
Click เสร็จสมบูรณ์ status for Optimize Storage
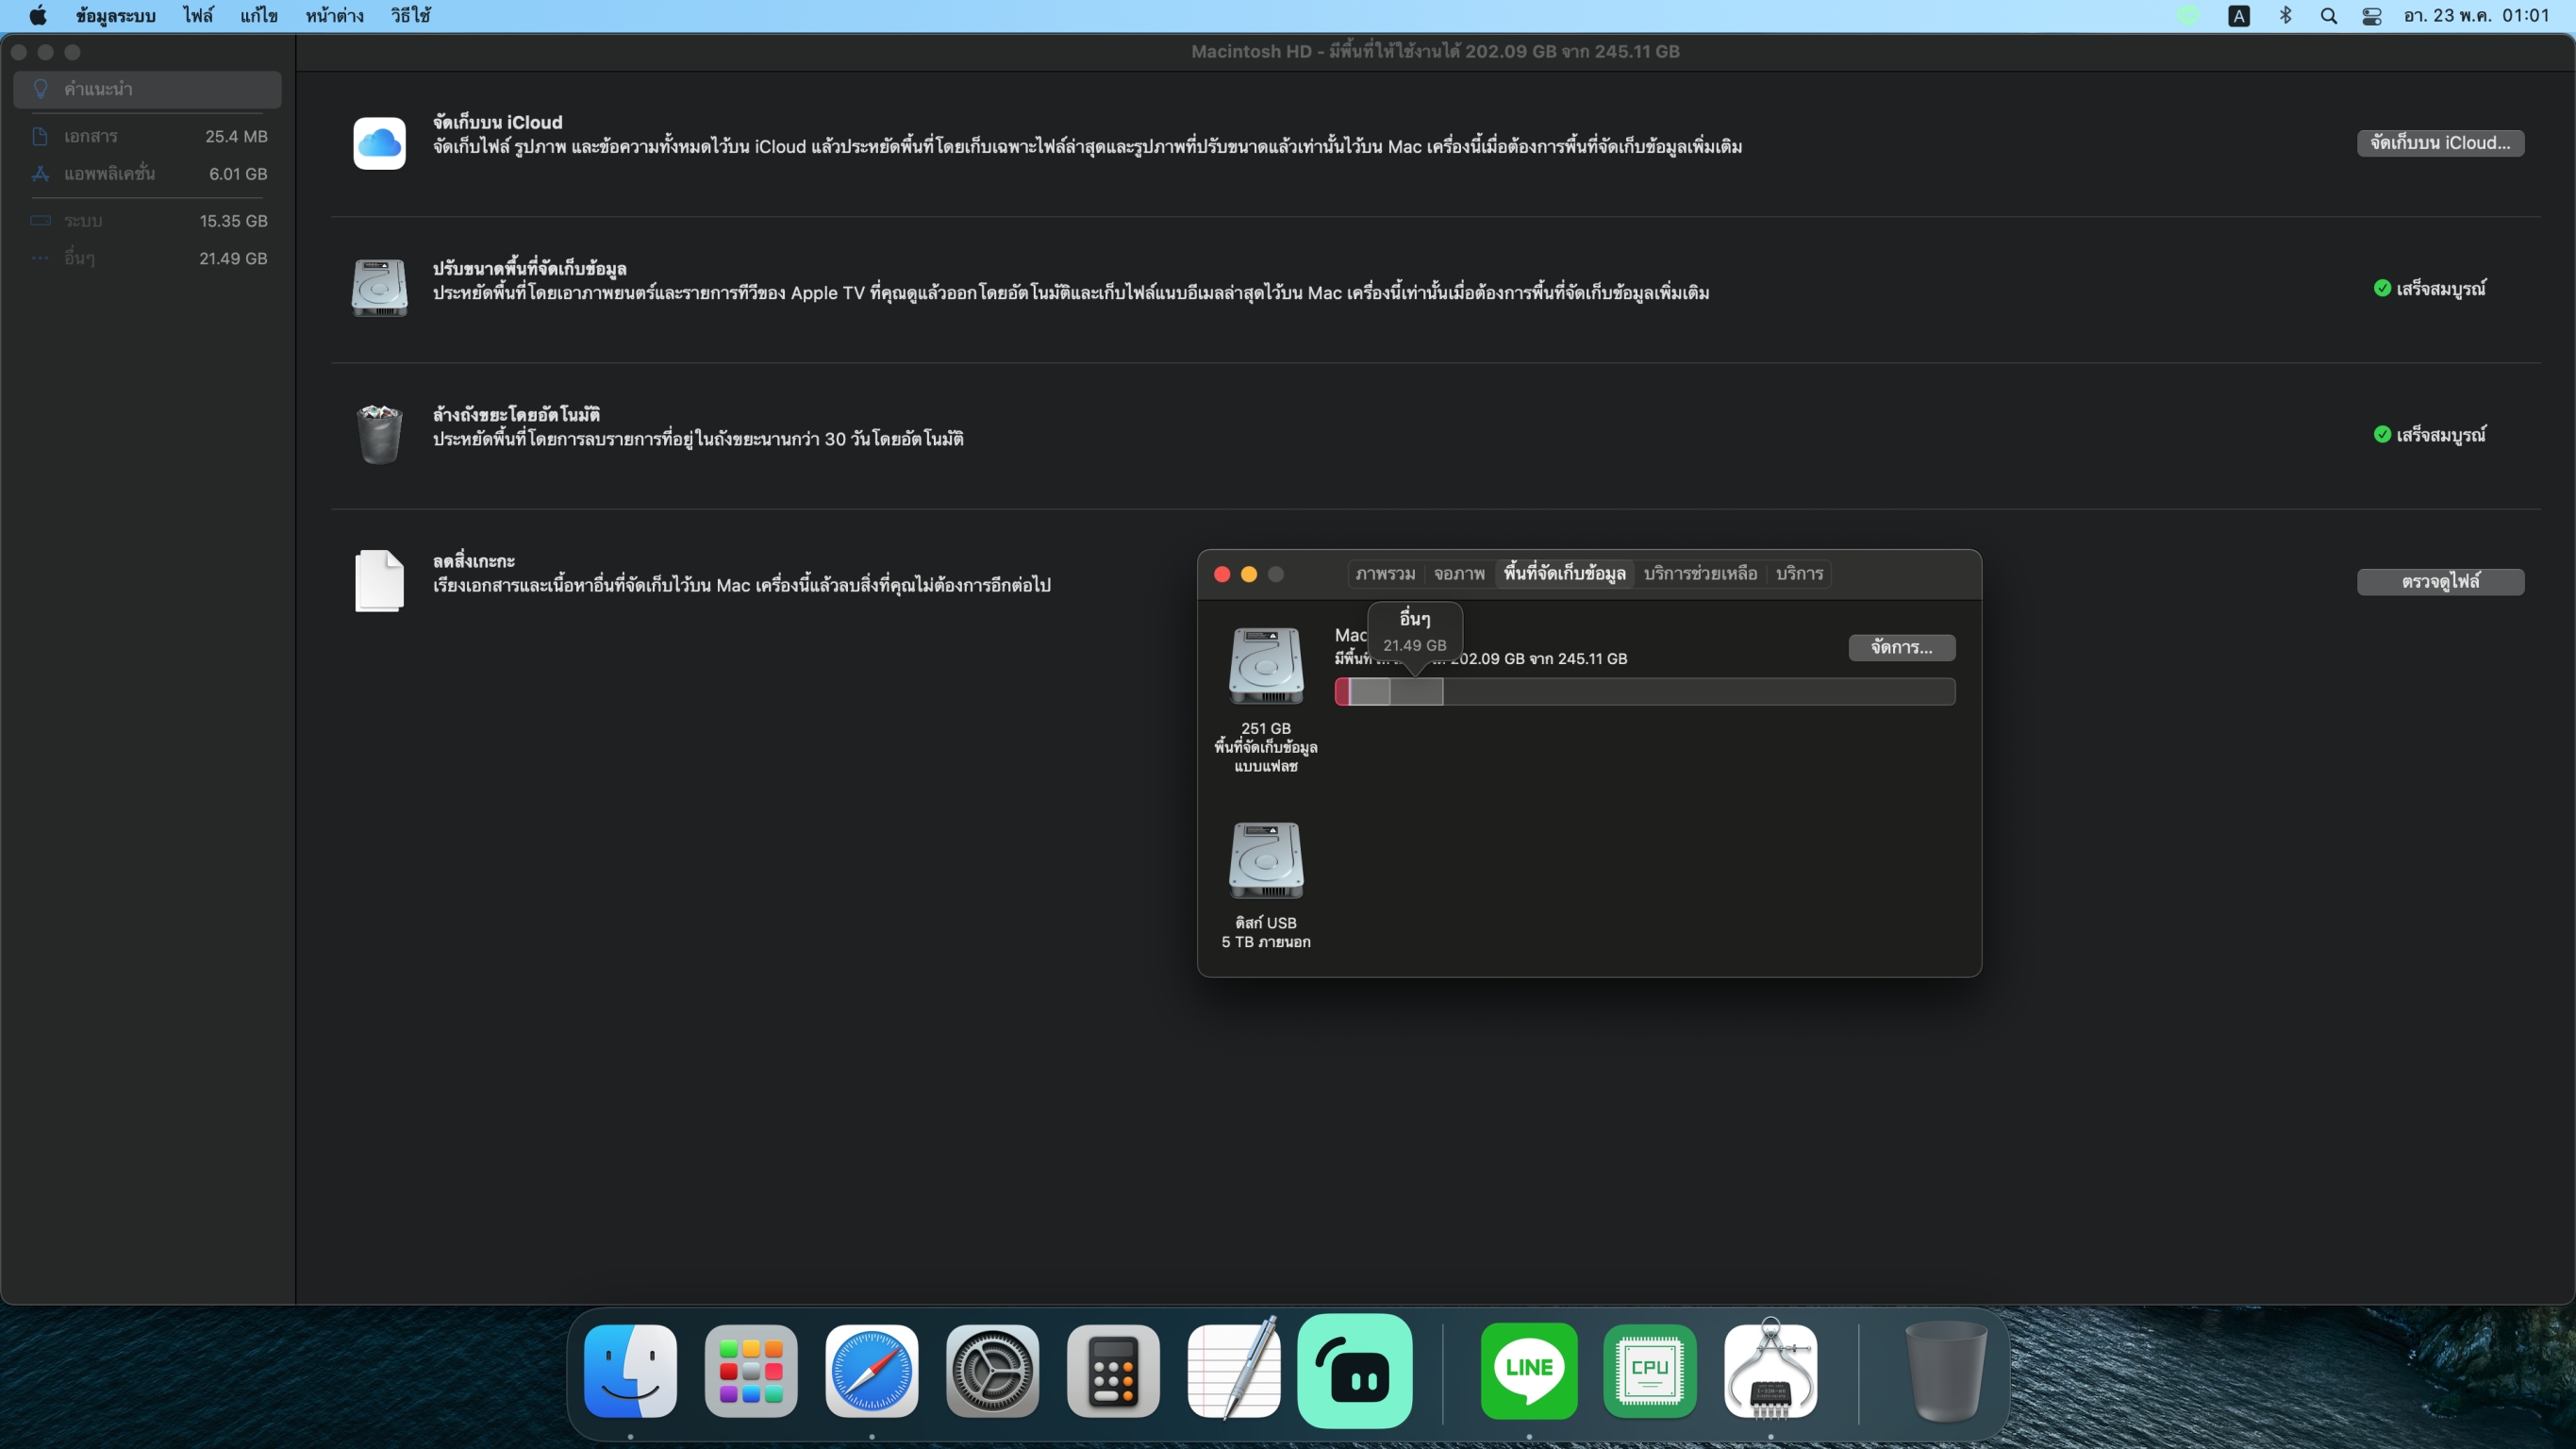point(2429,289)
